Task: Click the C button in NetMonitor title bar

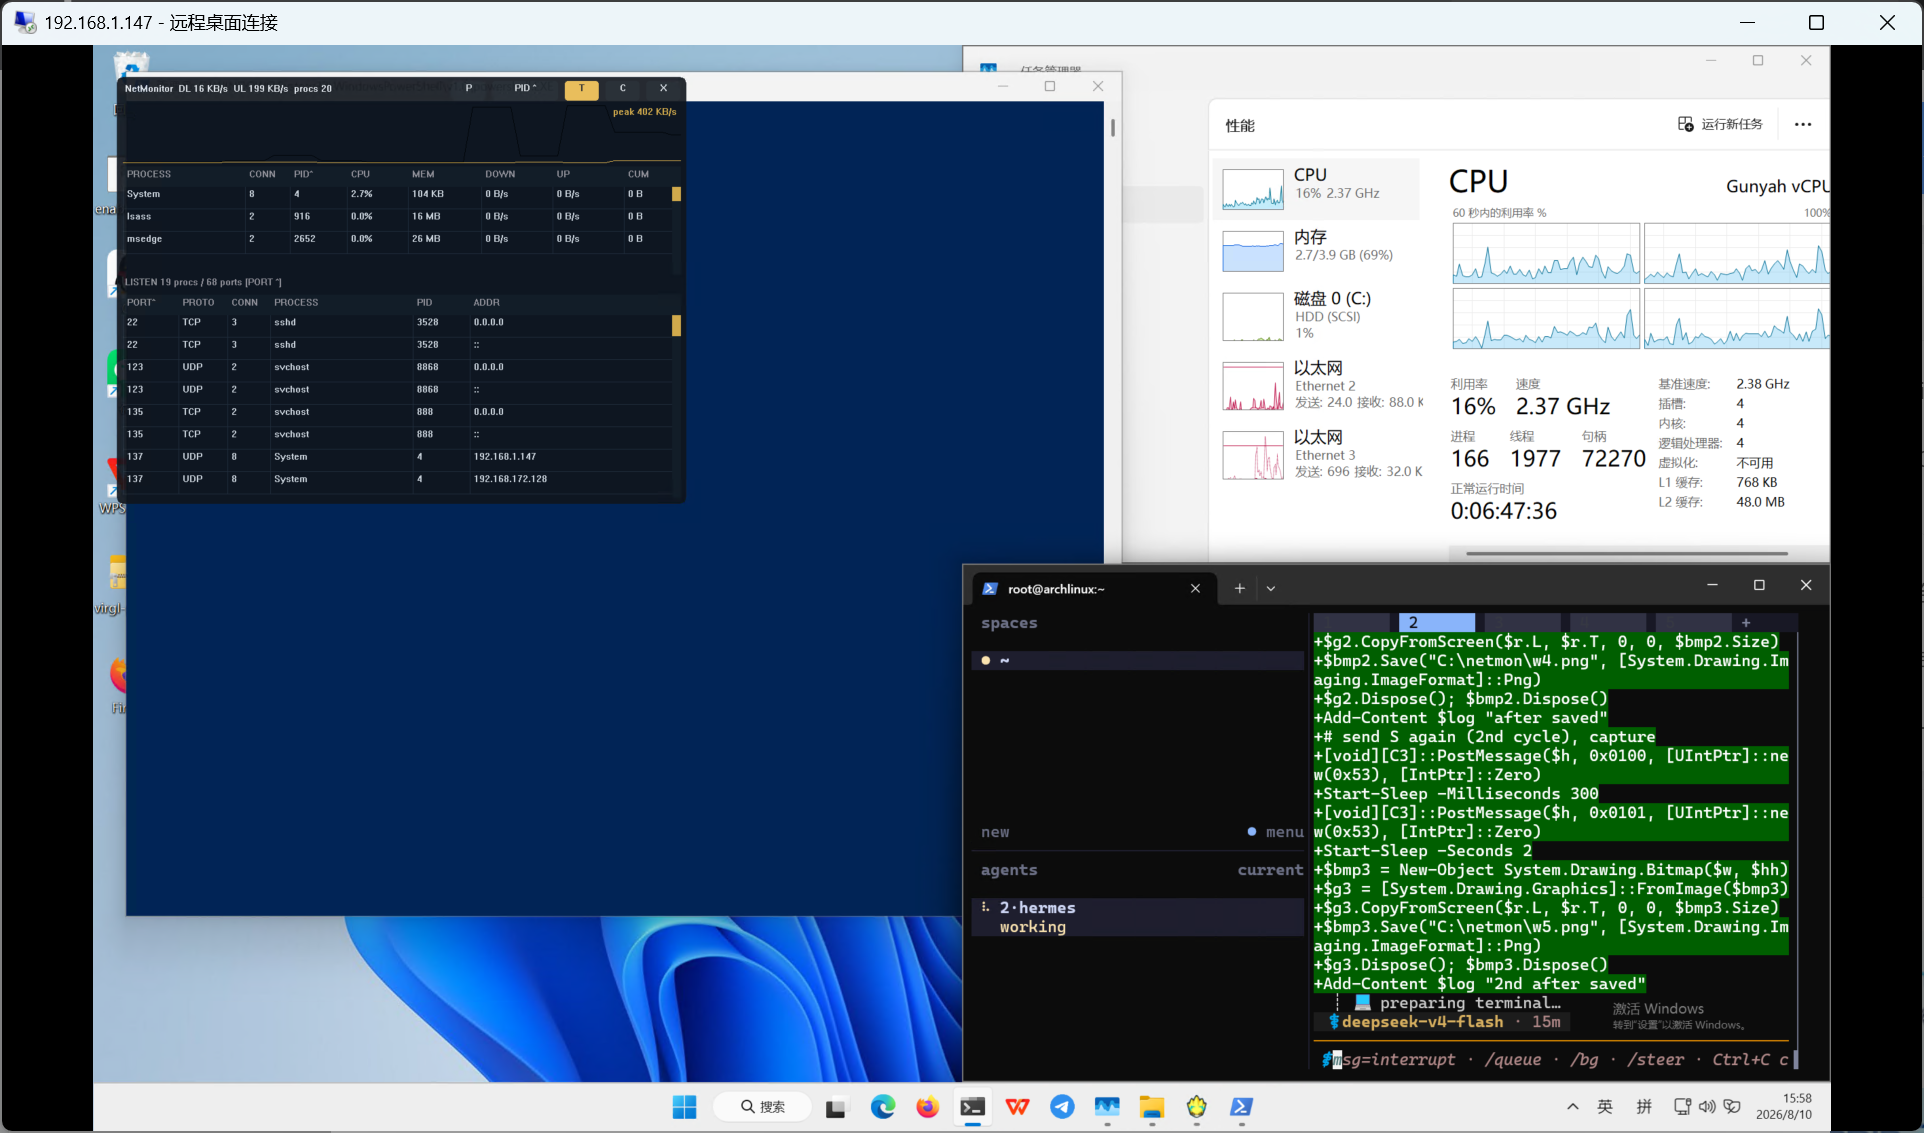Action: click(x=622, y=88)
